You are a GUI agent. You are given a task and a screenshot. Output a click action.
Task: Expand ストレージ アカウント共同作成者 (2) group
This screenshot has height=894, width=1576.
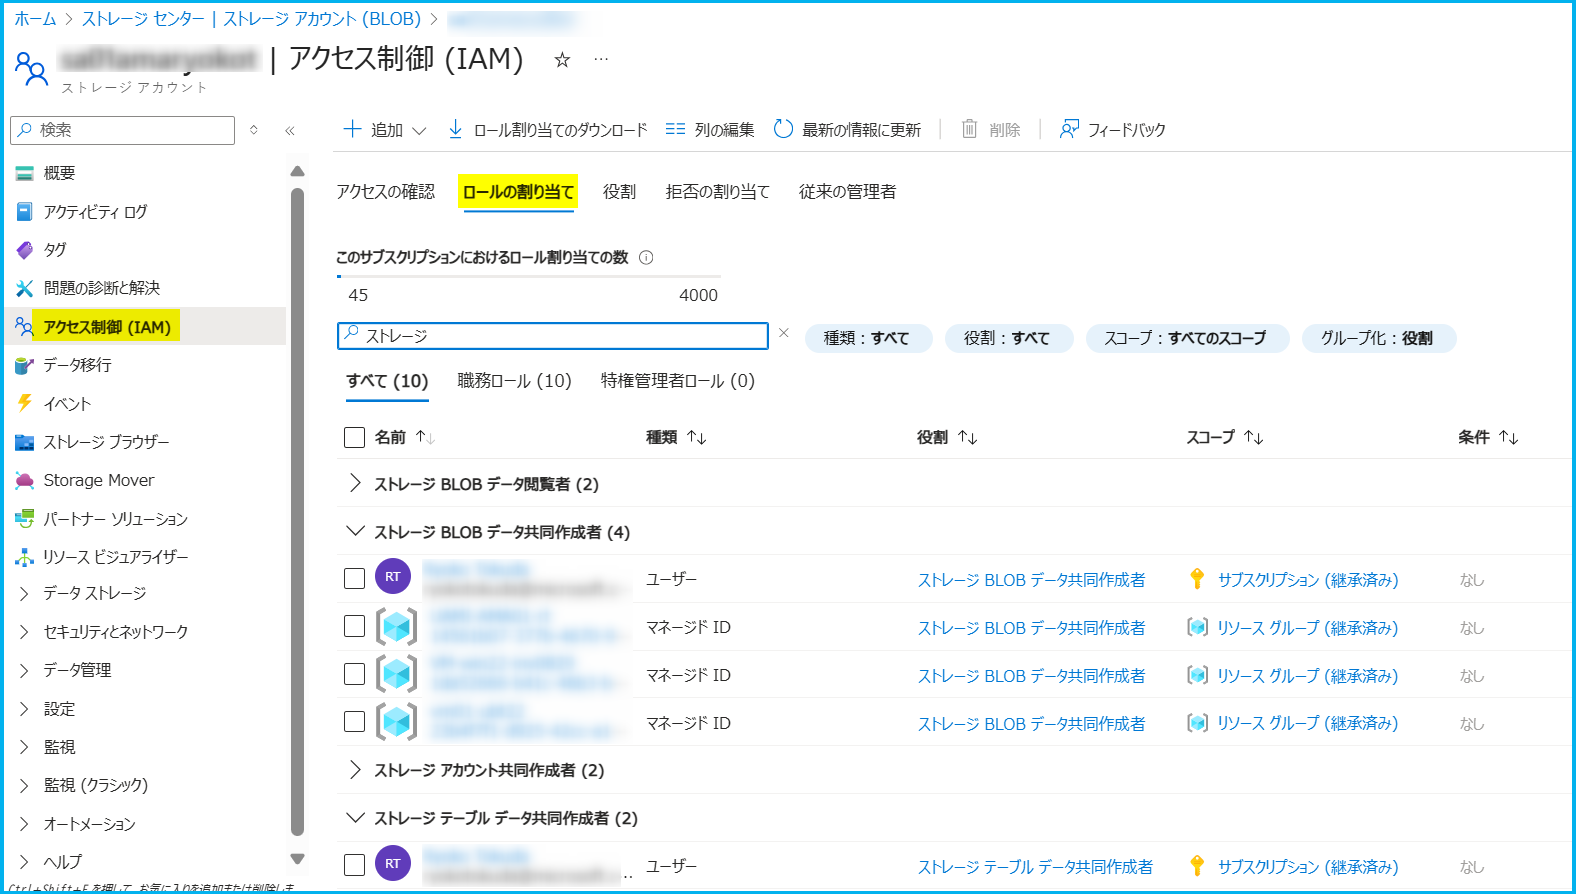[x=355, y=769]
